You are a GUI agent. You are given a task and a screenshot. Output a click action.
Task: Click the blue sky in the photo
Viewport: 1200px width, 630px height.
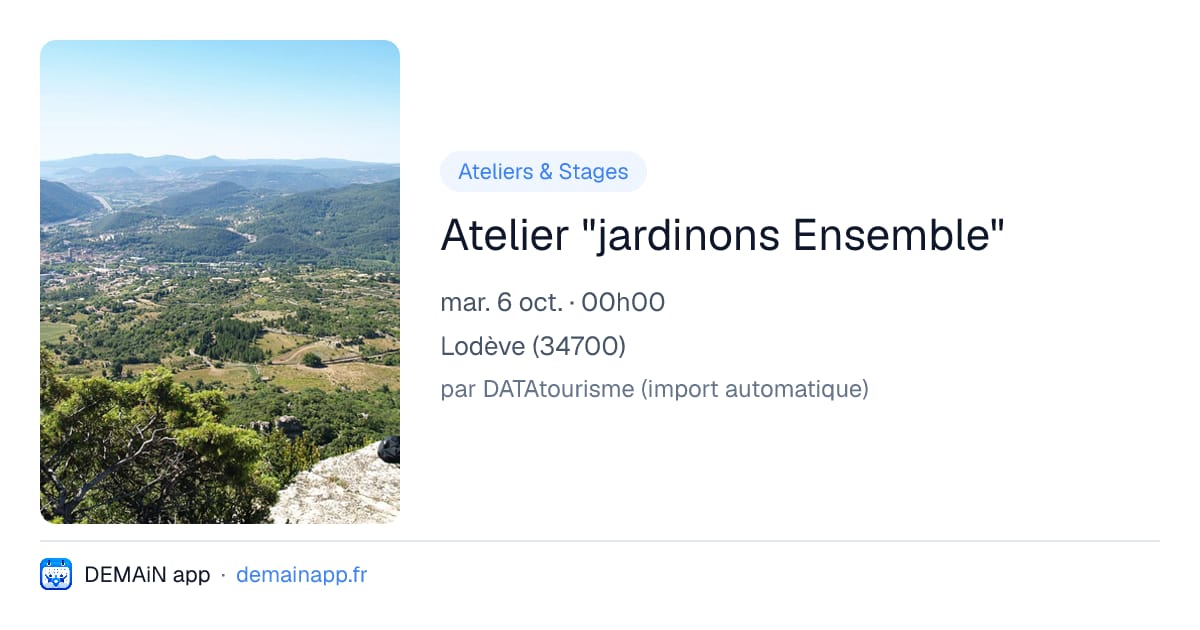coord(220,95)
